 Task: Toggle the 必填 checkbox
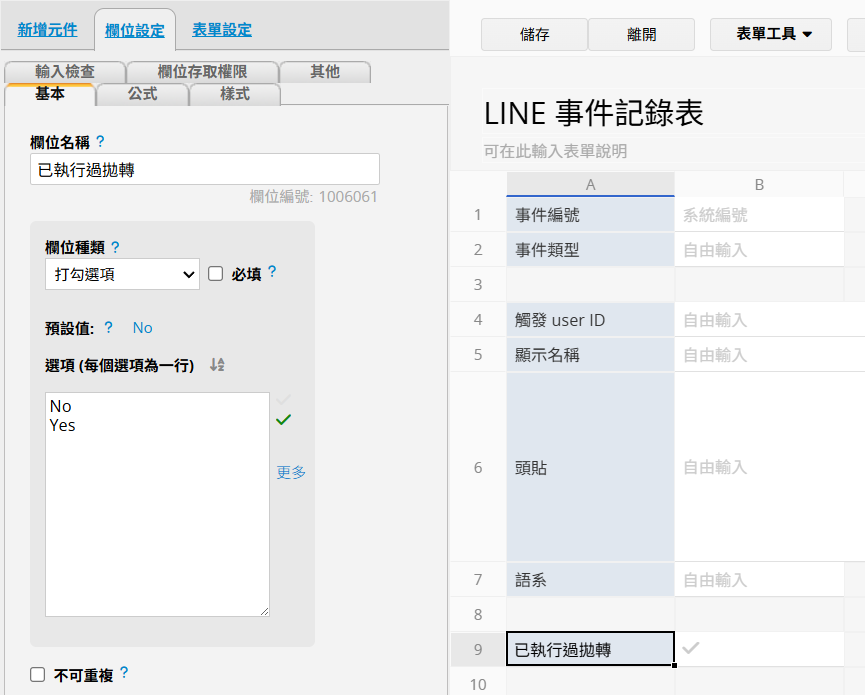215,274
